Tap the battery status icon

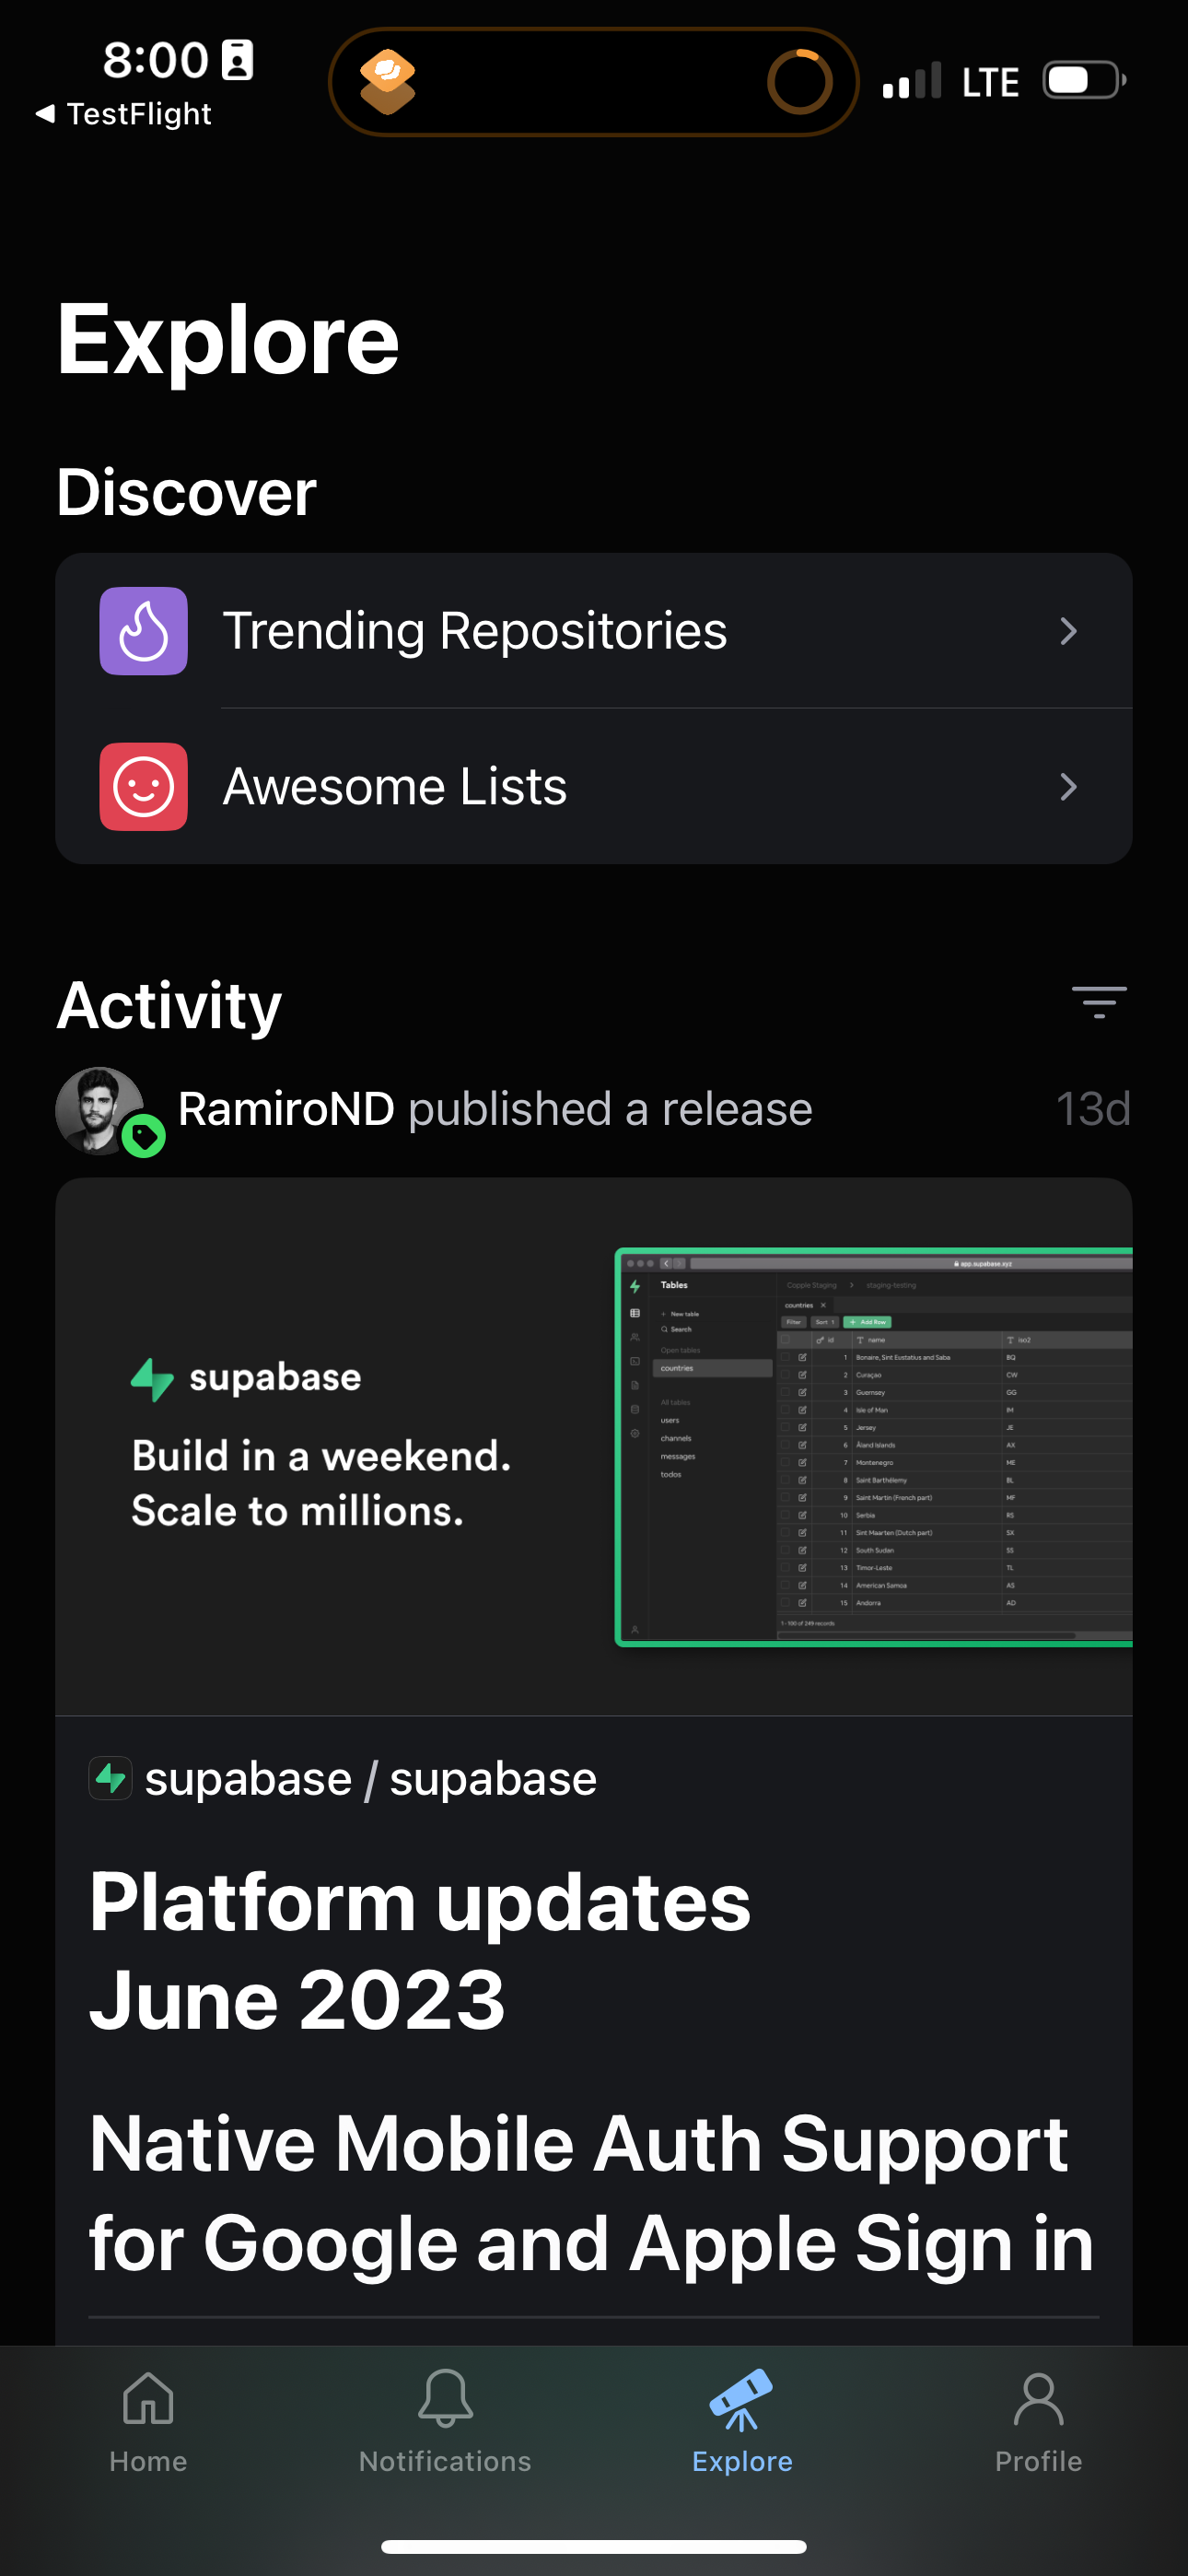pos(1084,80)
